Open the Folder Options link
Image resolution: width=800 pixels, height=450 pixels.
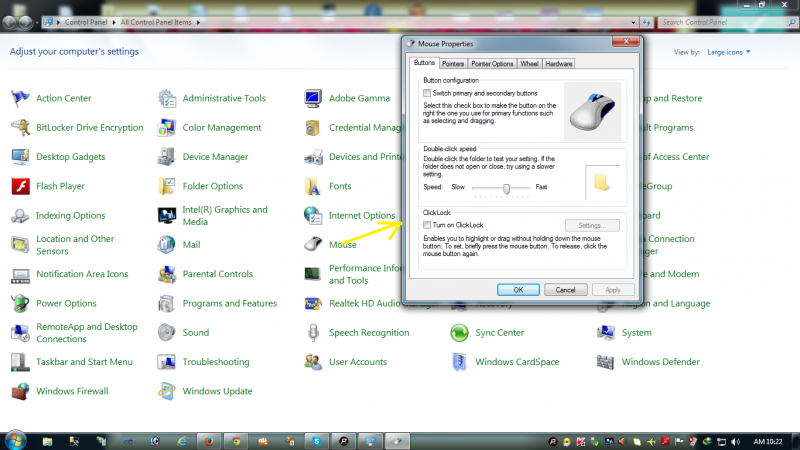[212, 186]
